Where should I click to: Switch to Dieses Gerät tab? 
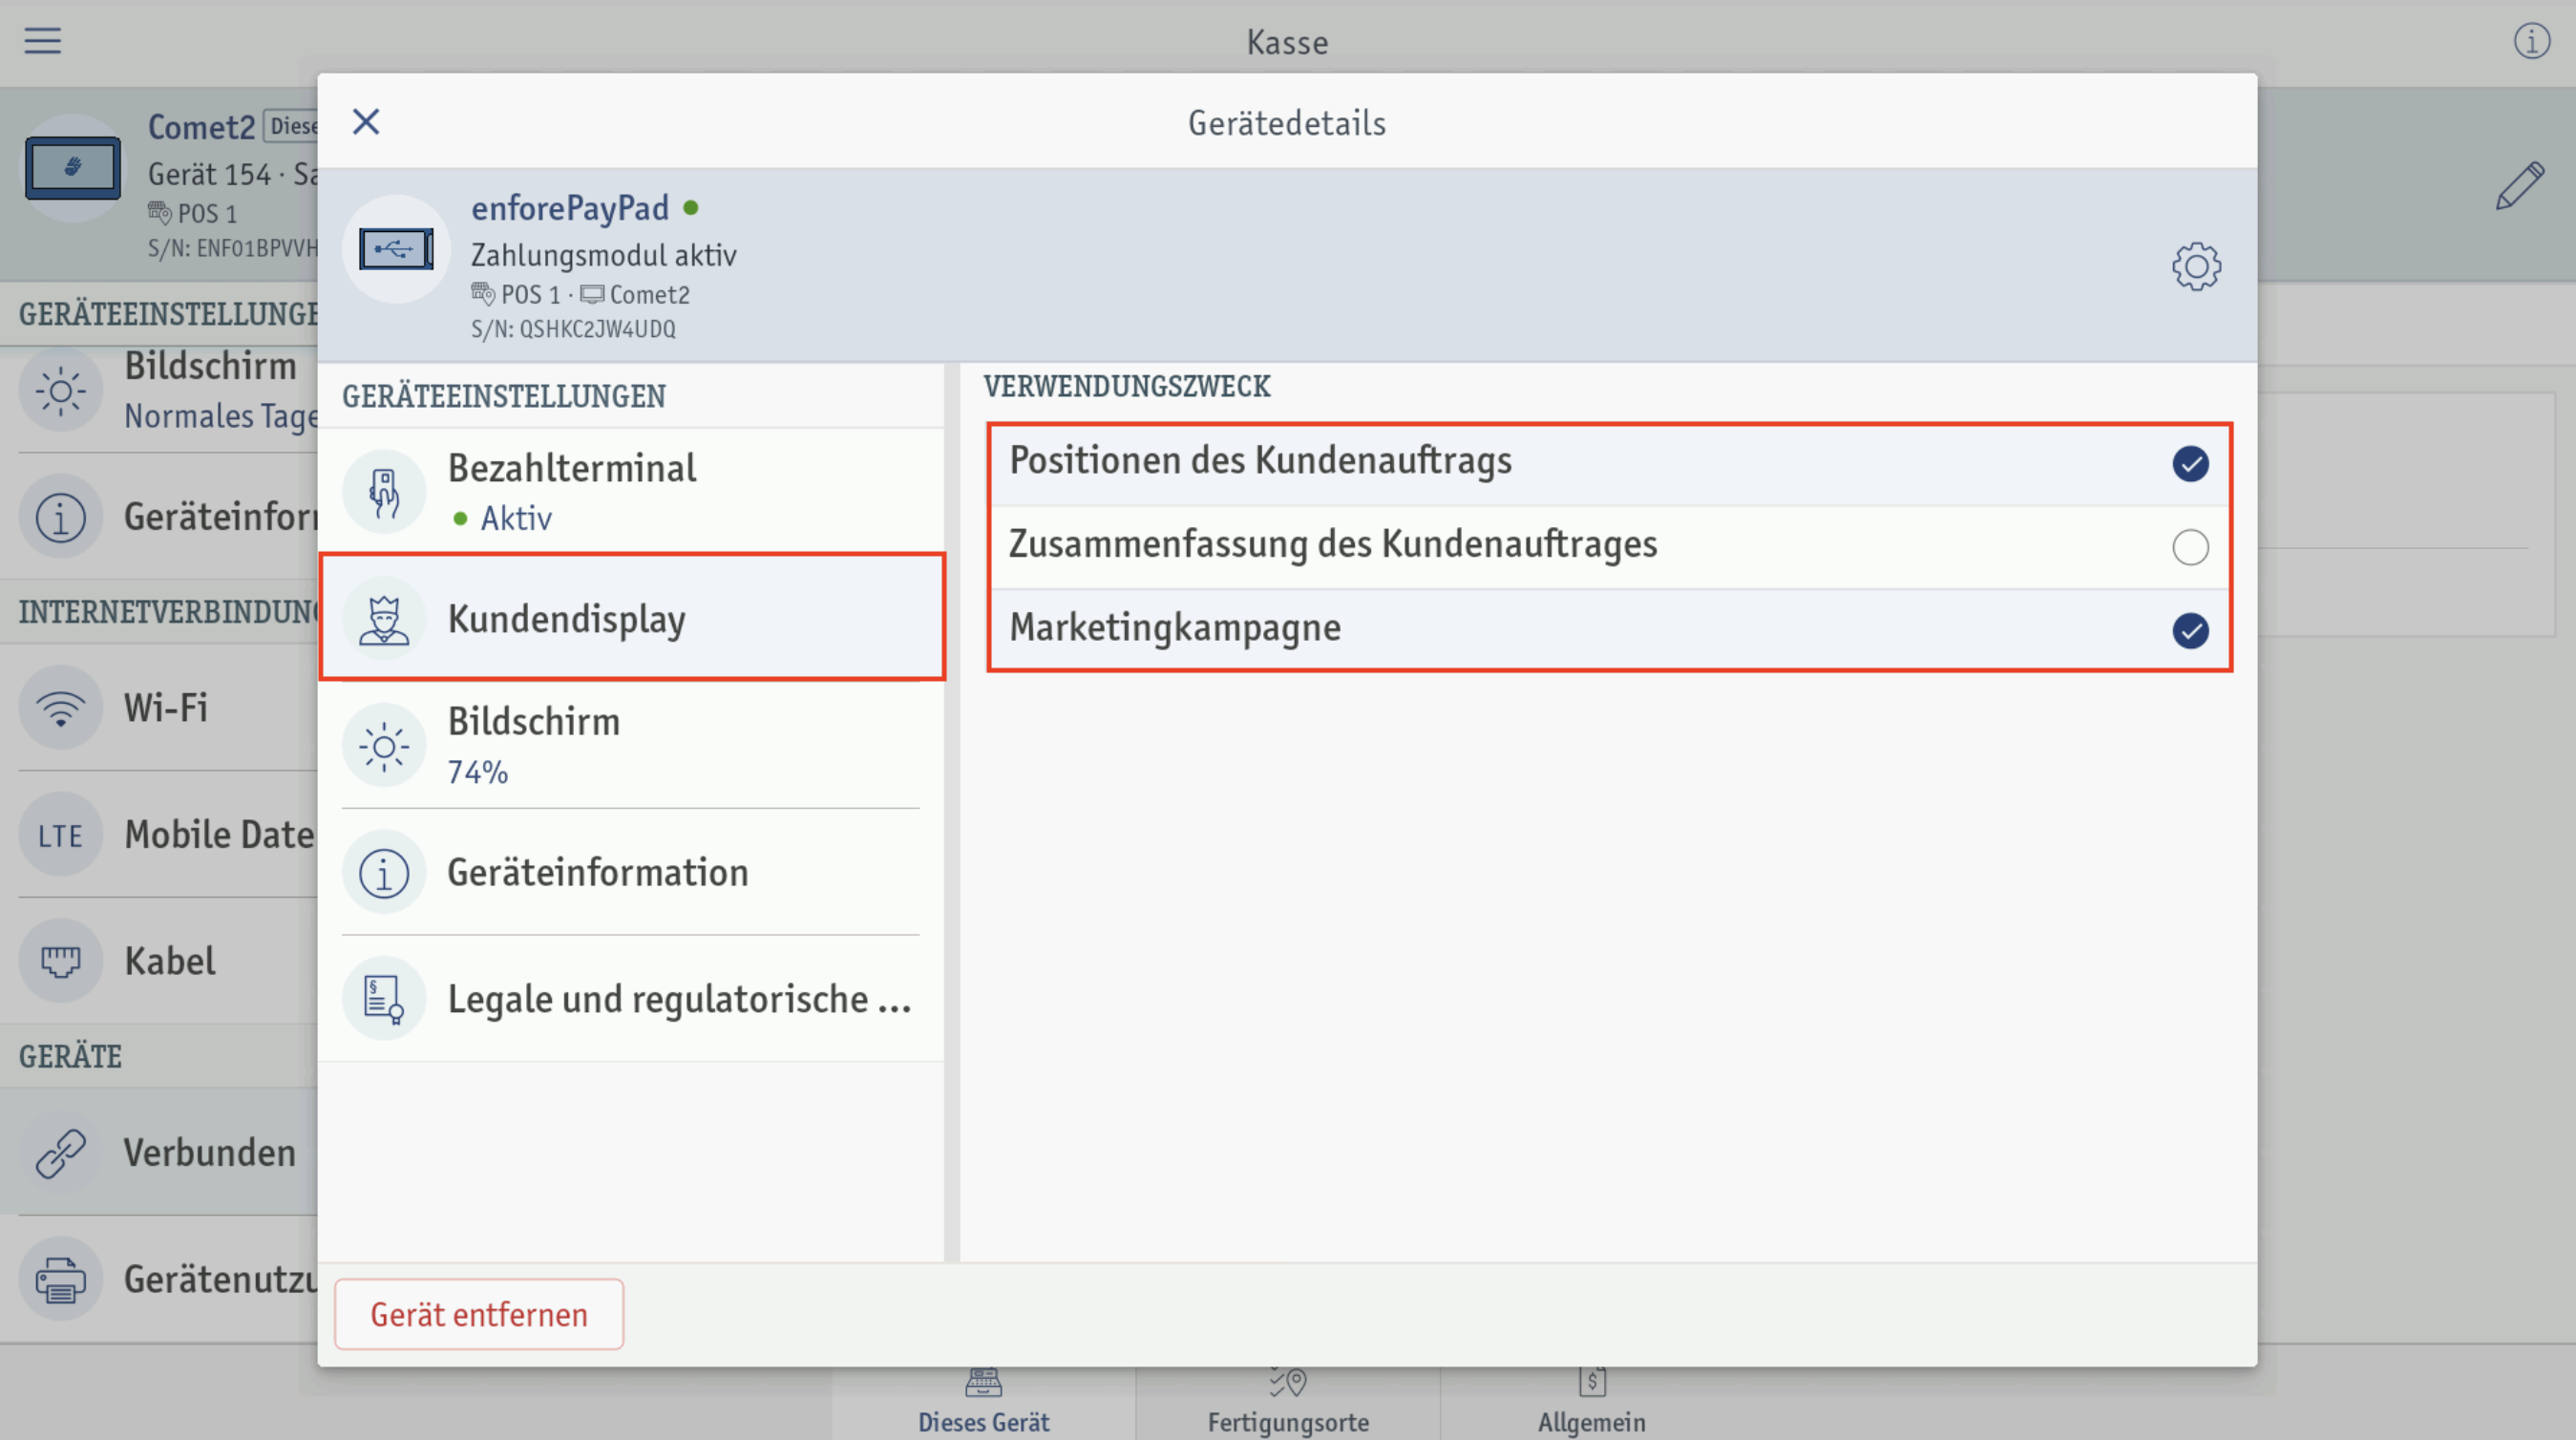[x=984, y=1403]
